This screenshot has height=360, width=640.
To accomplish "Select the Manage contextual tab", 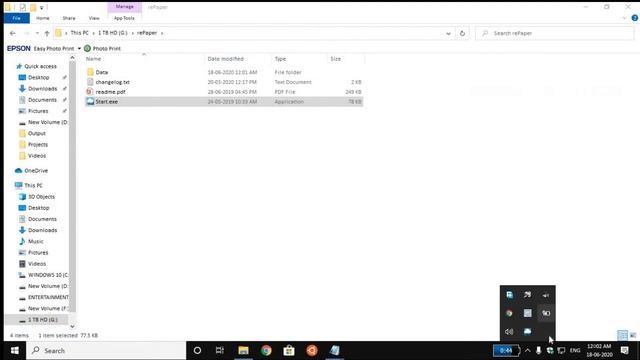I will [x=124, y=7].
